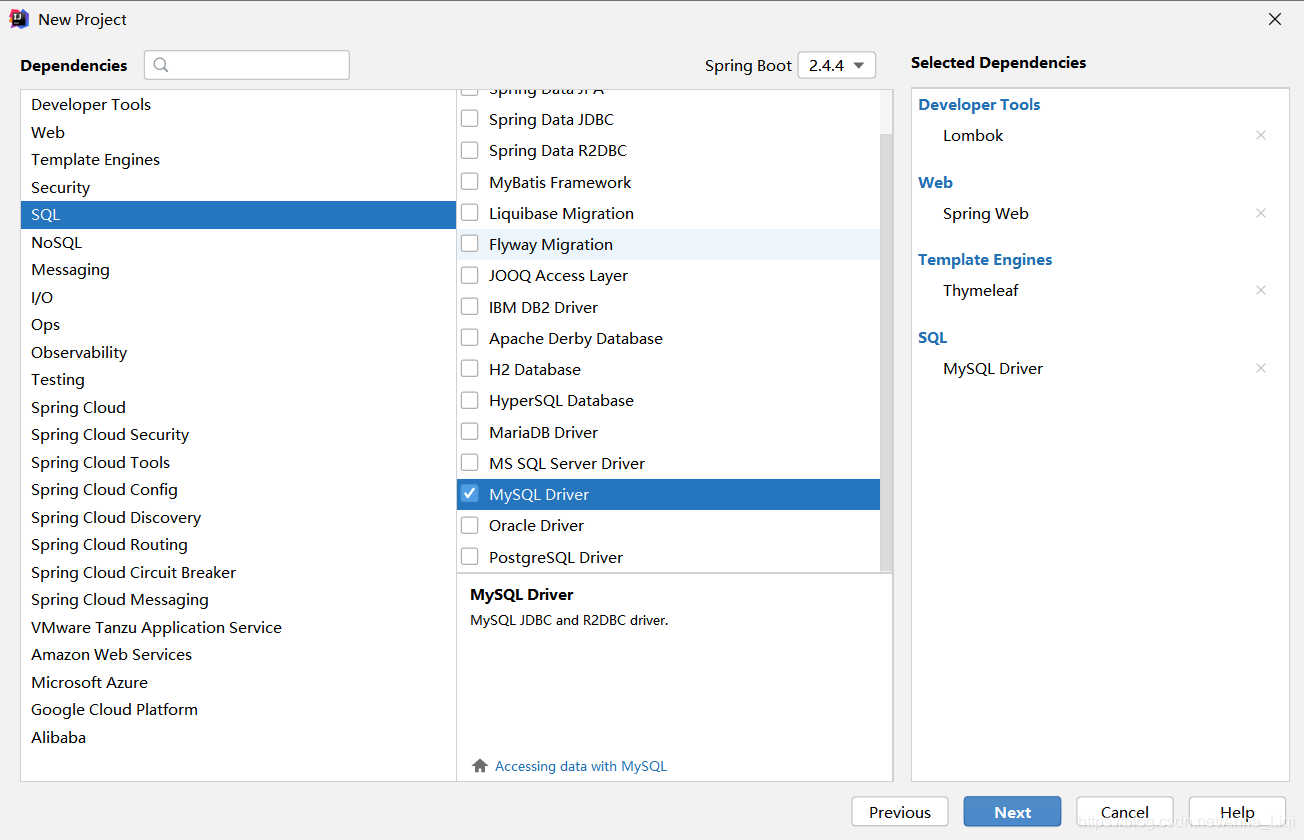Enable Apache Derby Database checkbox

[x=469, y=338]
